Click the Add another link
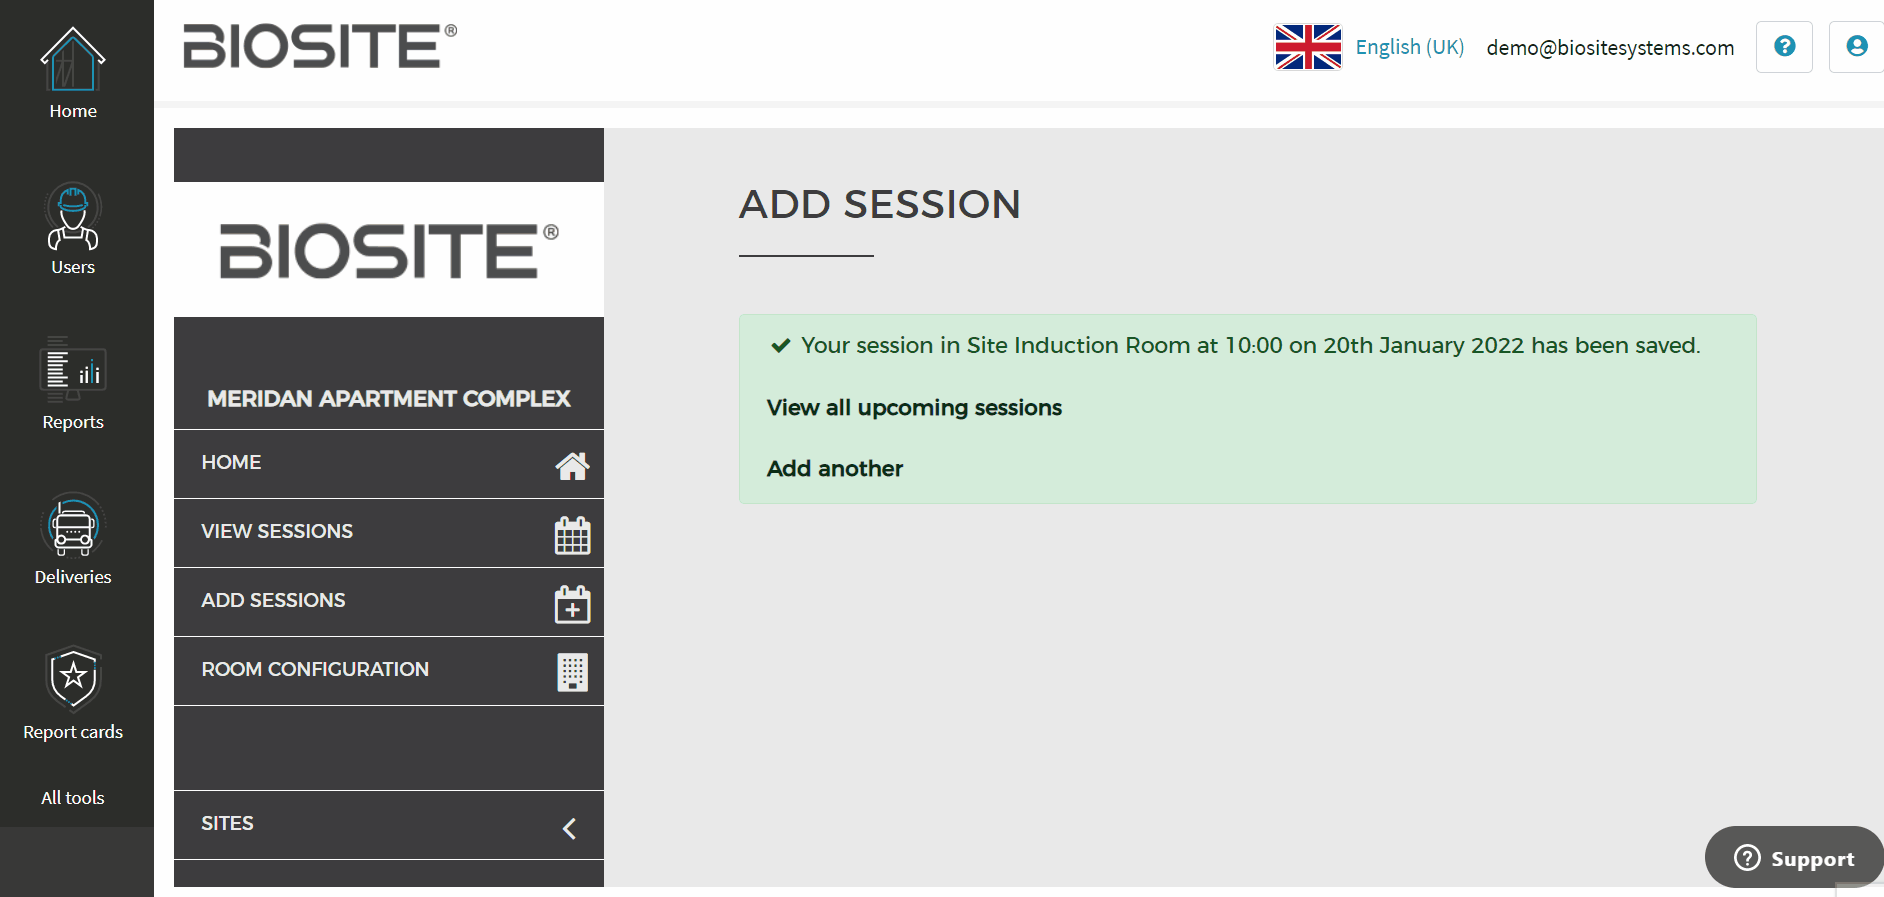 [x=835, y=469]
